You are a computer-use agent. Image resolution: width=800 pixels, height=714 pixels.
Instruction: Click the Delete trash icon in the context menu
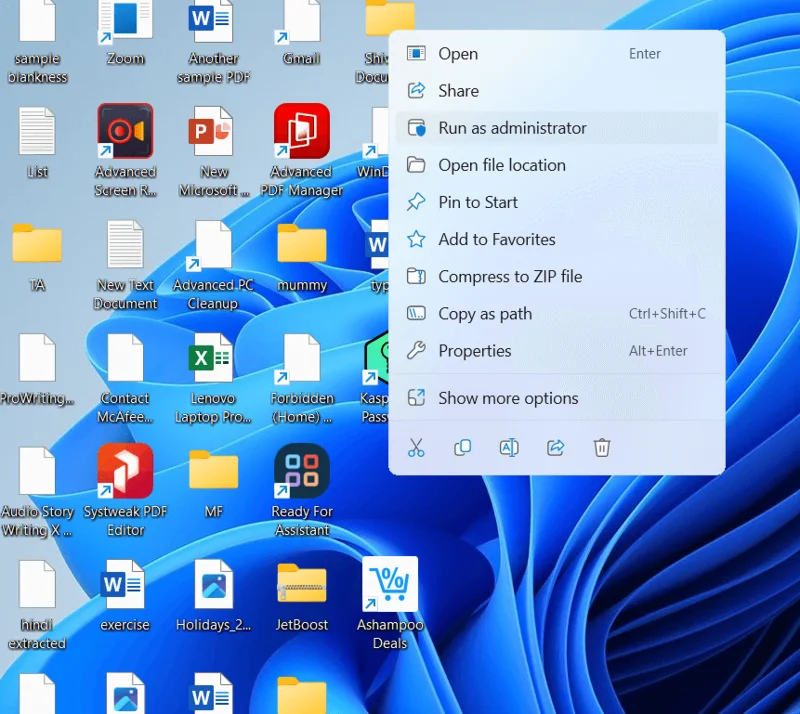[601, 448]
